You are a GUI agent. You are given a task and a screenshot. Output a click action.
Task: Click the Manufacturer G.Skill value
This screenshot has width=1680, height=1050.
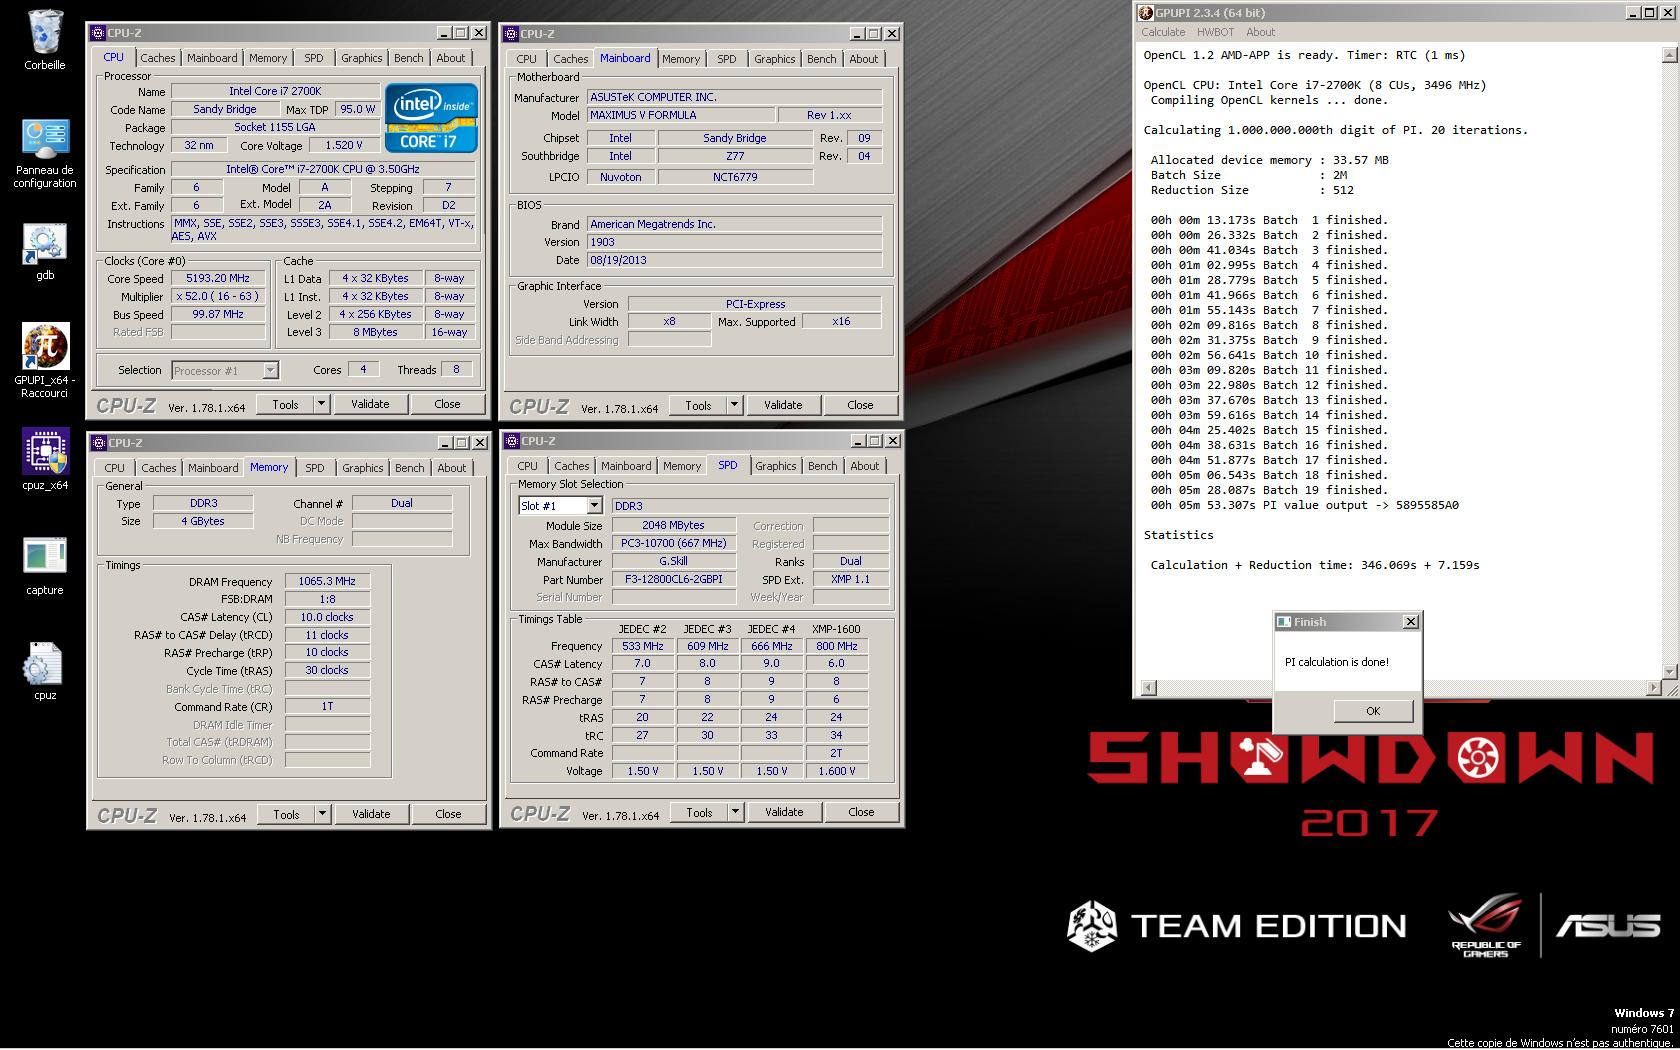(x=674, y=561)
